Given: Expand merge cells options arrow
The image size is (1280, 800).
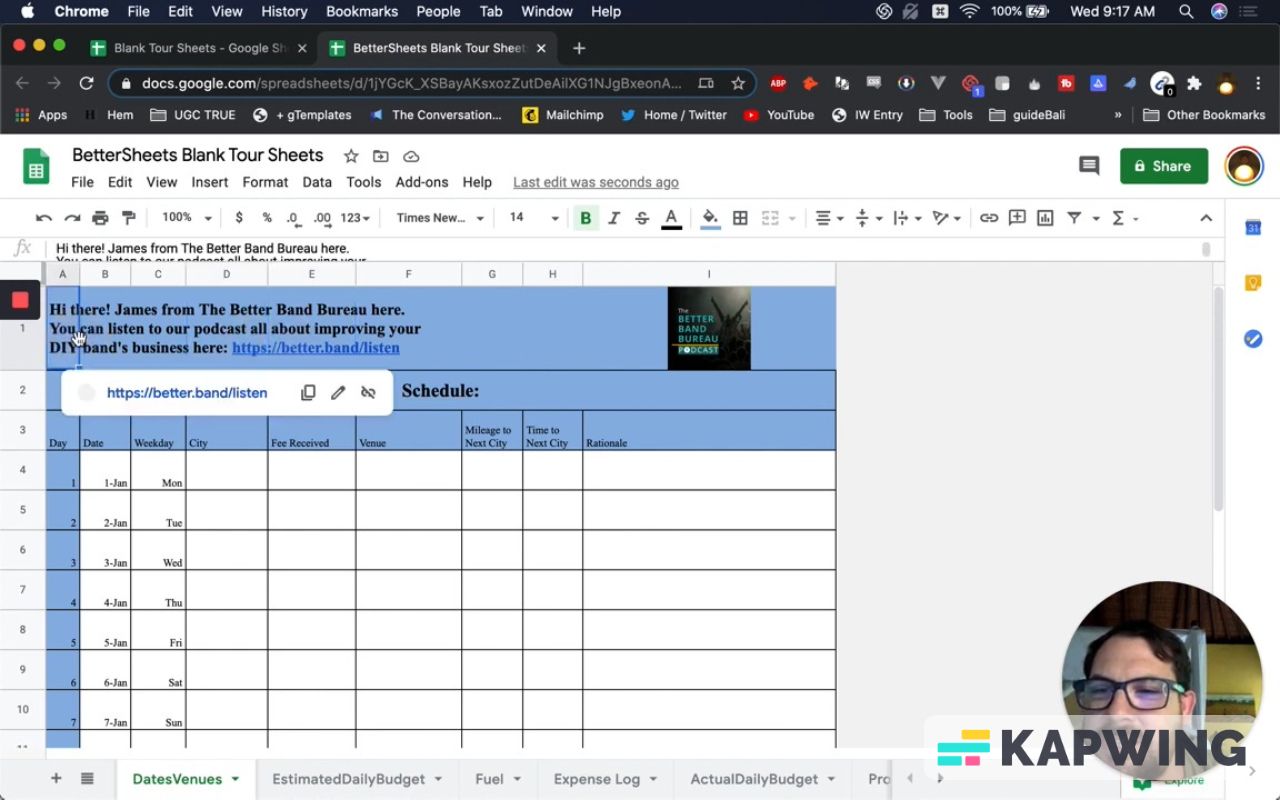Looking at the screenshot, I should (x=792, y=218).
